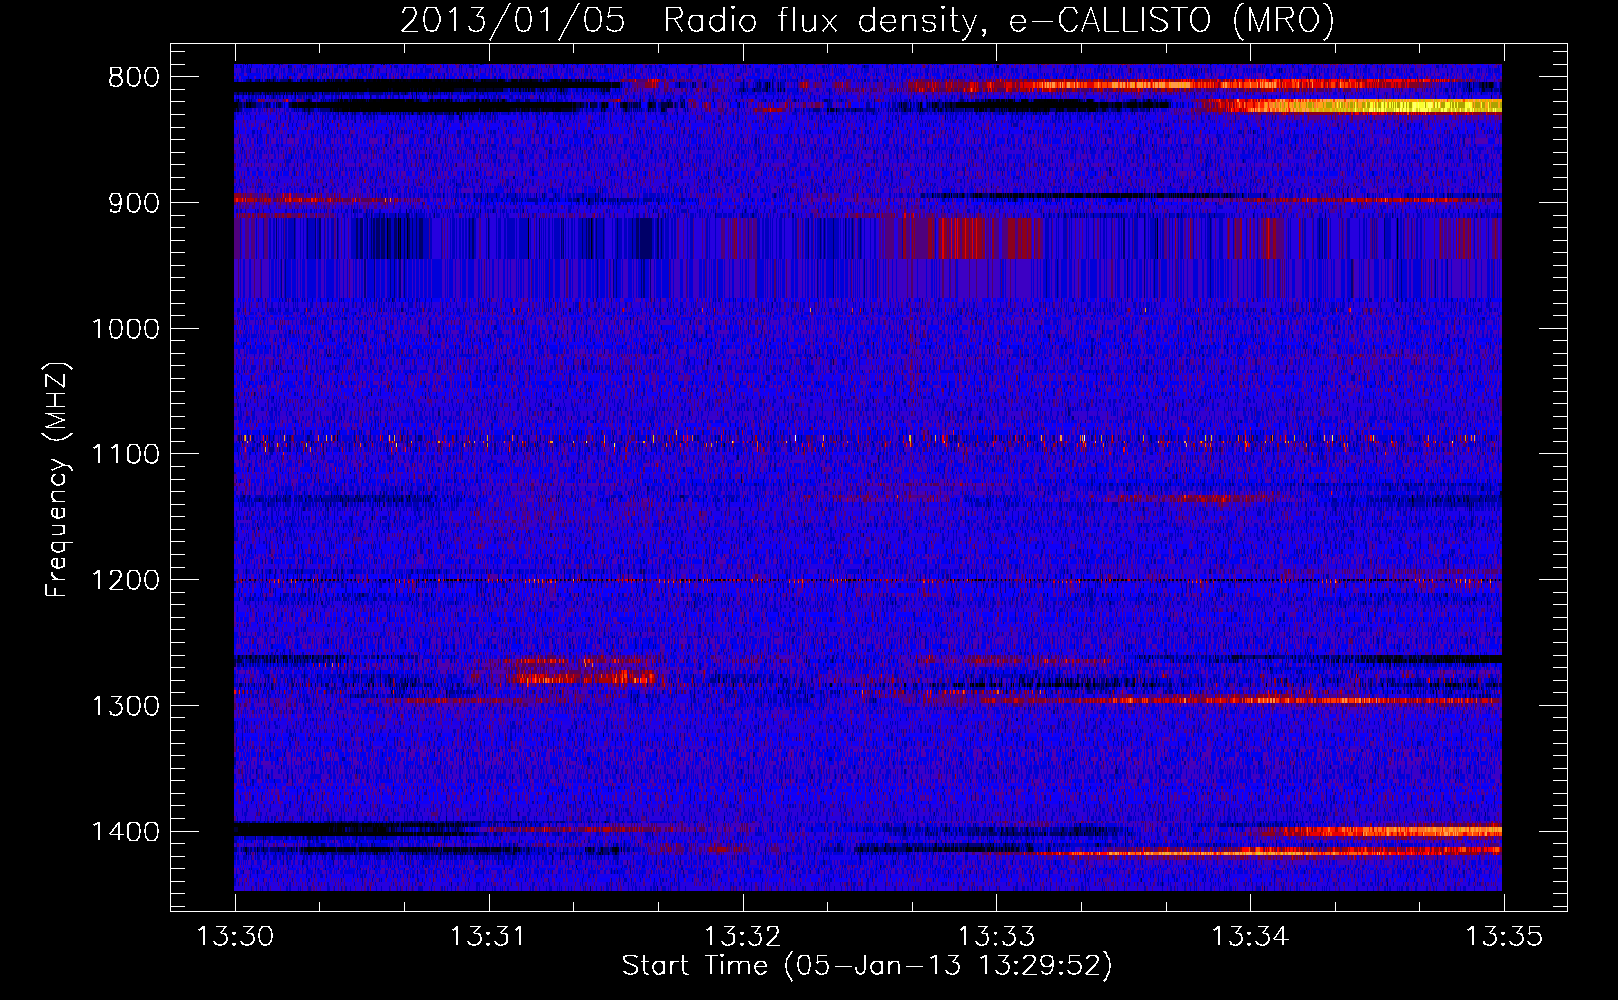Image resolution: width=1618 pixels, height=1000 pixels.
Task: Select the 900 frequency tick label
Action: click(x=134, y=203)
